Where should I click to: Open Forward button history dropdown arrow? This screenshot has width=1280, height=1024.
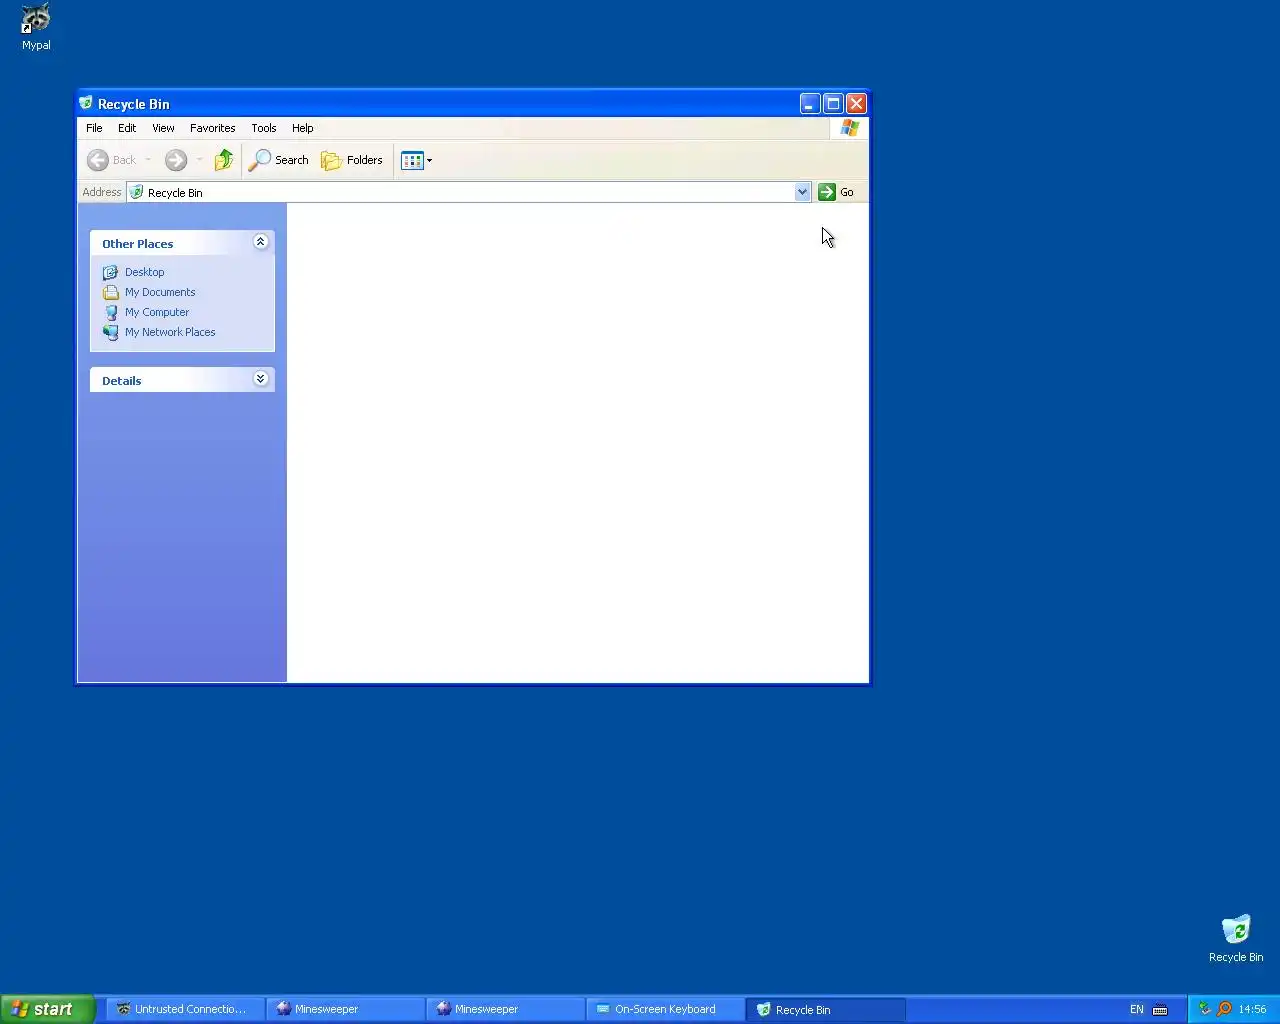point(199,160)
